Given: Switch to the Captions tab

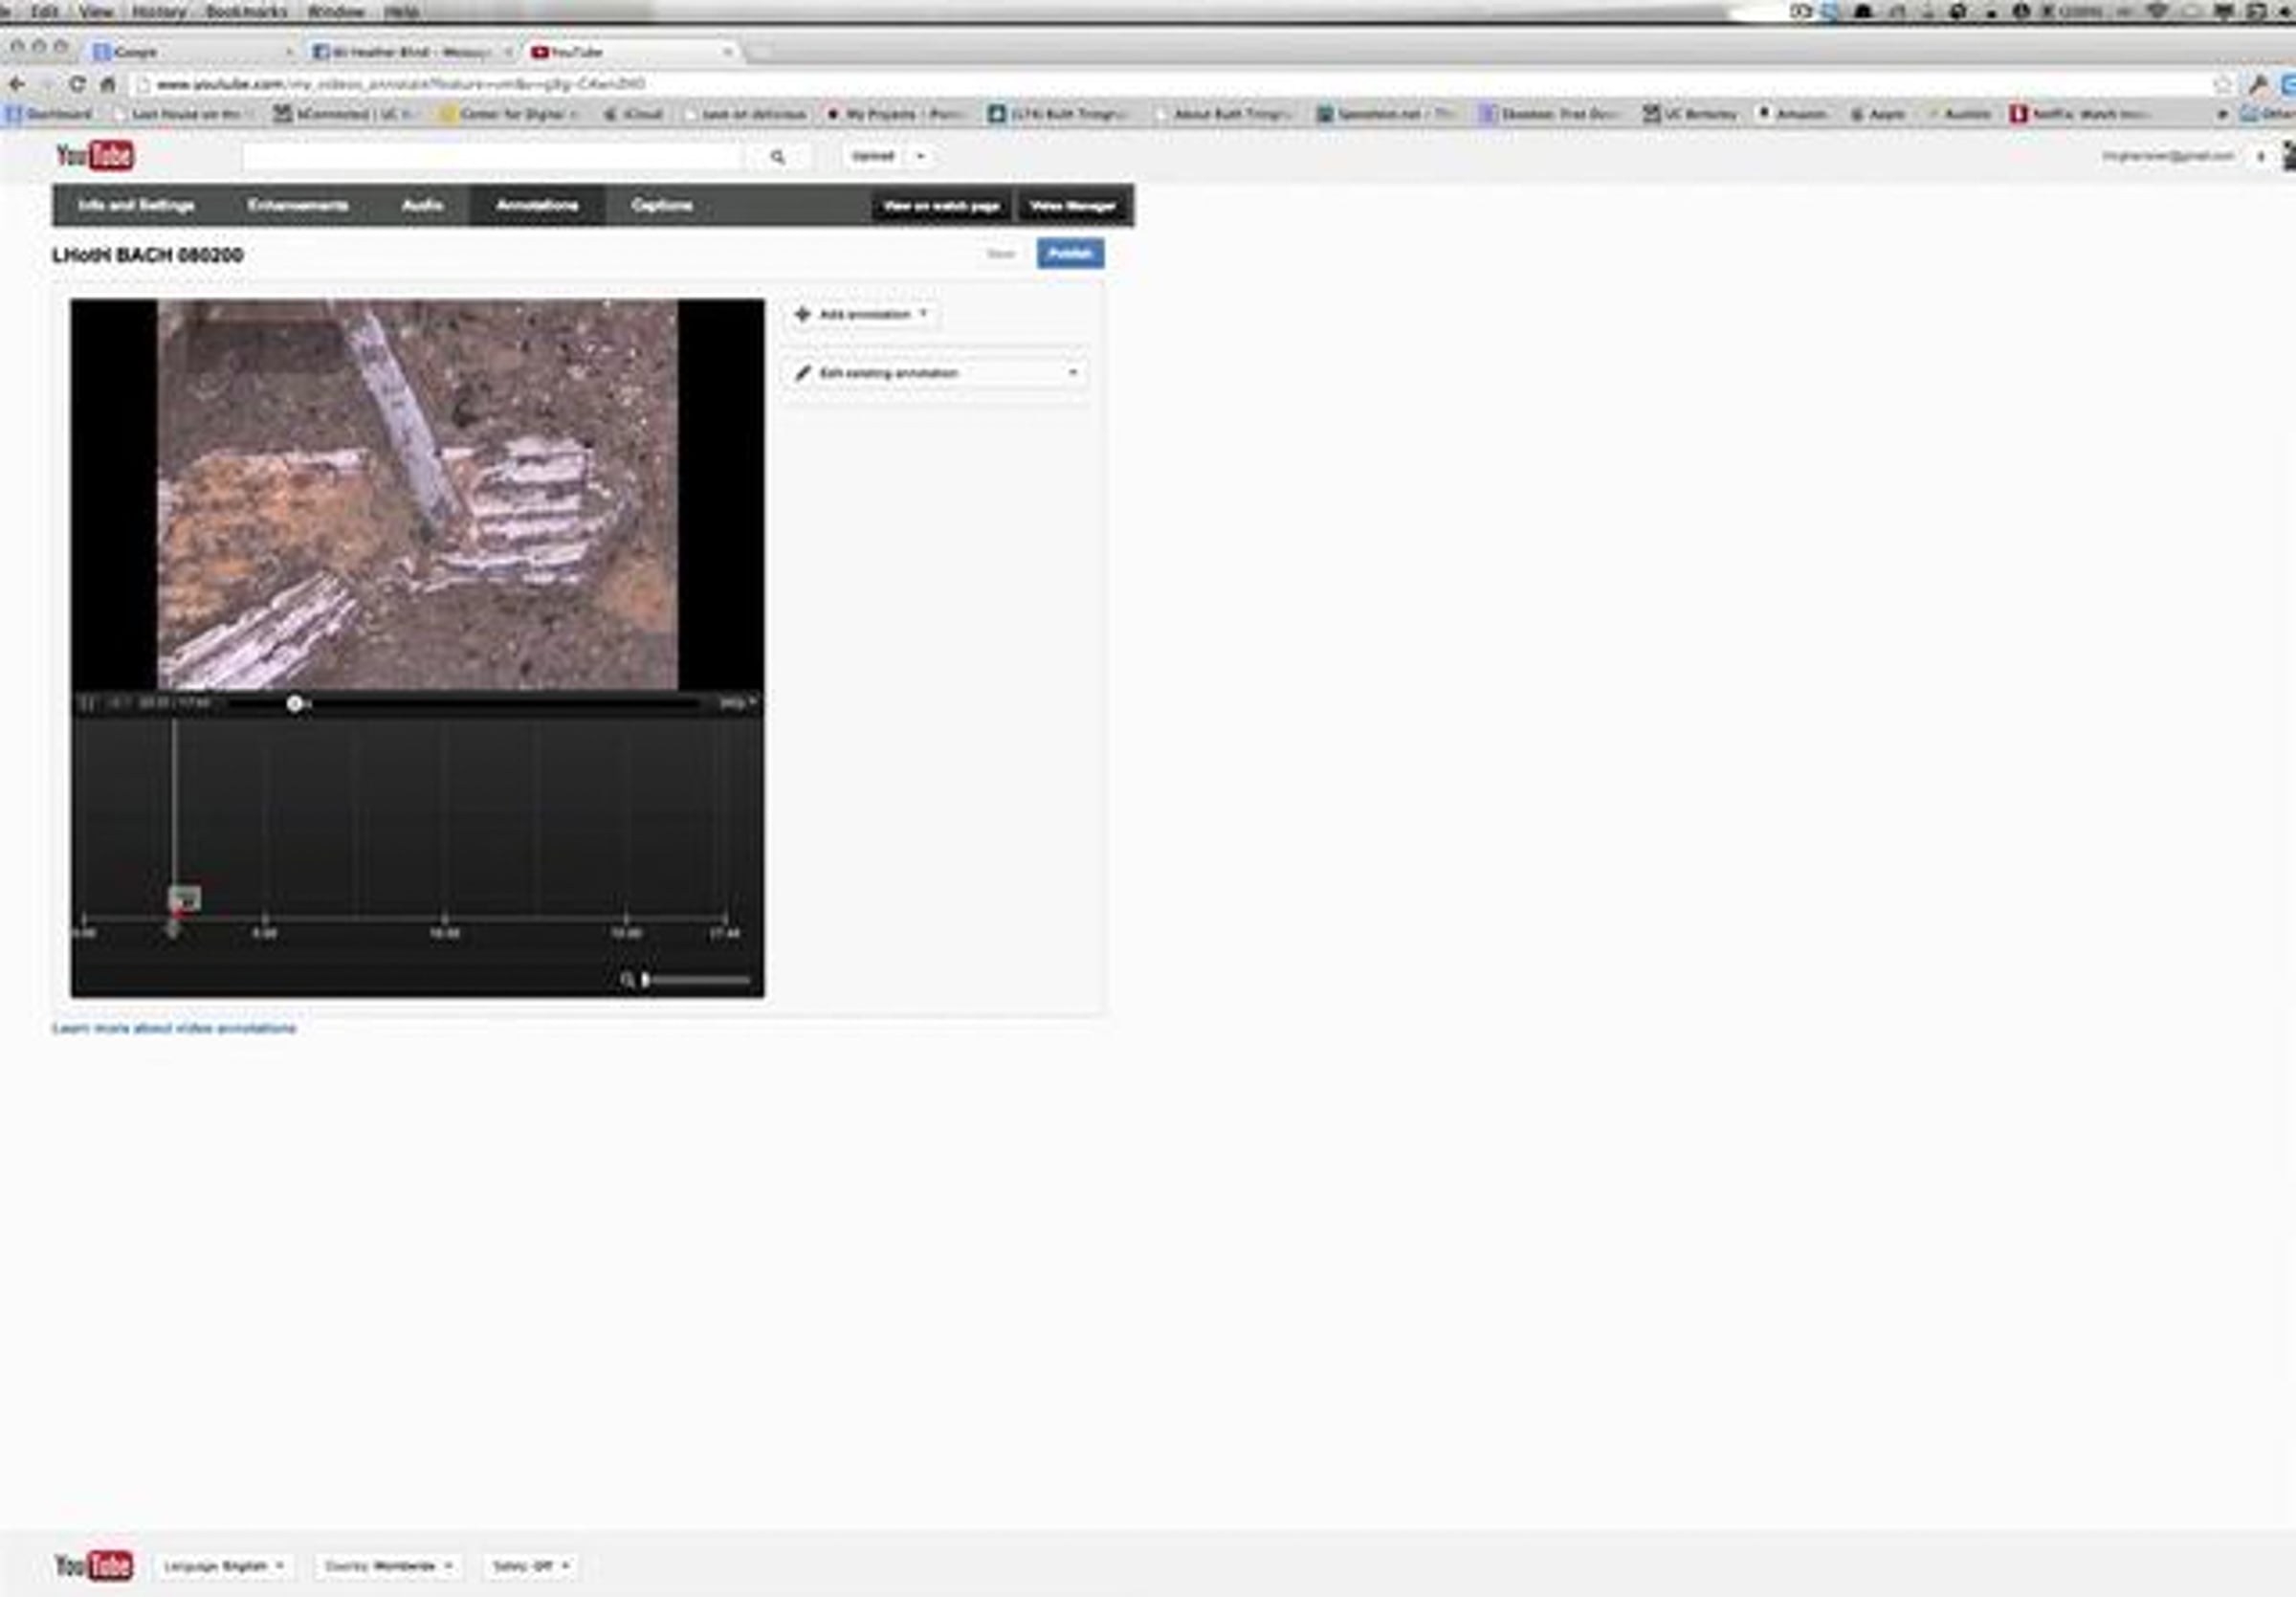Looking at the screenshot, I should point(661,205).
